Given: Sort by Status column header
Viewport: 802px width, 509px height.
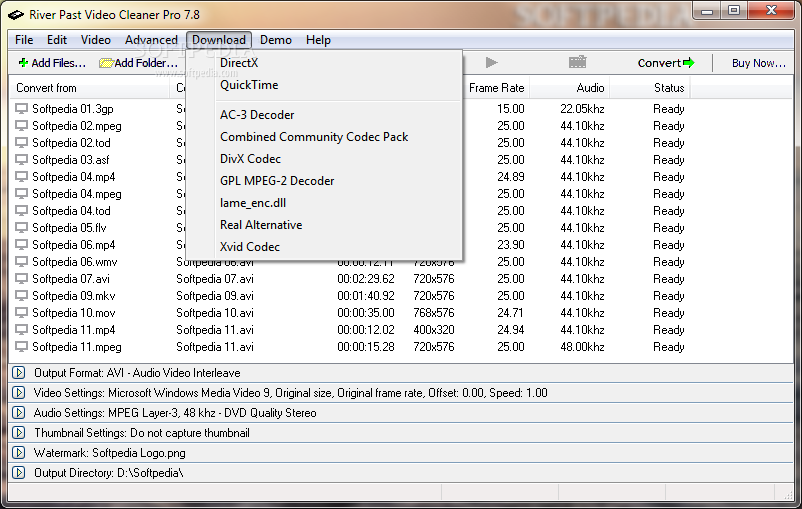Looking at the screenshot, I should [x=650, y=88].
